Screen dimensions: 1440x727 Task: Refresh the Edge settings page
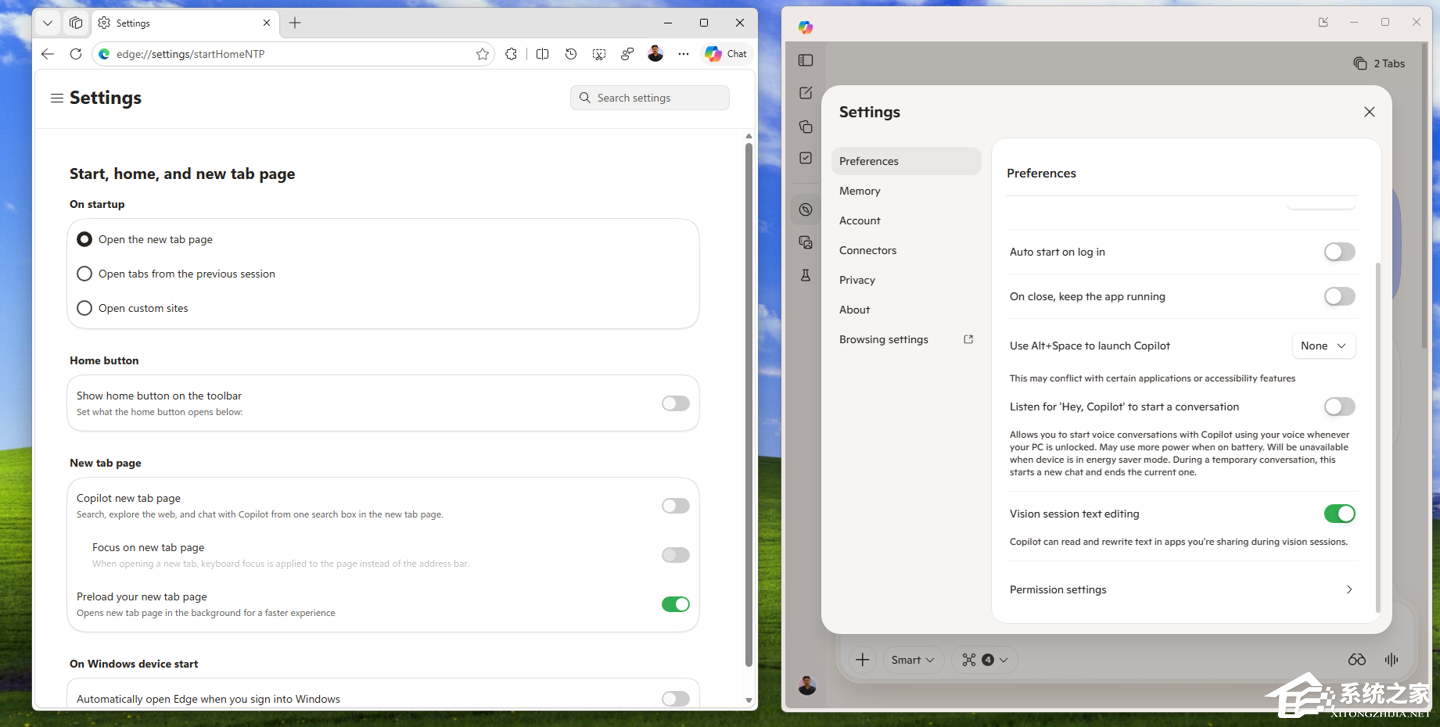(76, 54)
